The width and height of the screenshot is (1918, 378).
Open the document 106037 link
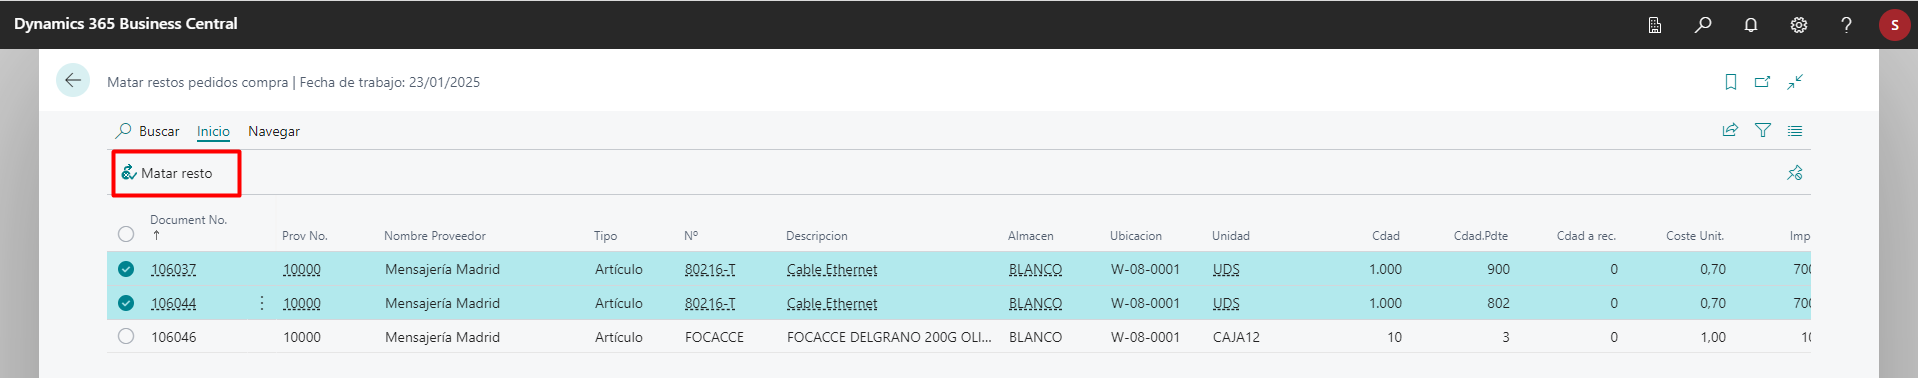point(174,269)
